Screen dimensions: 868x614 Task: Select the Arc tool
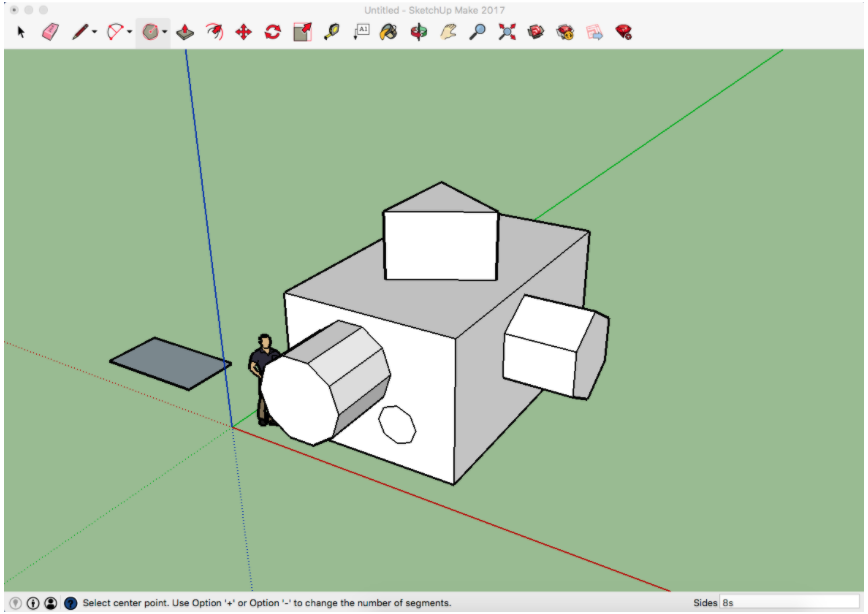point(115,32)
